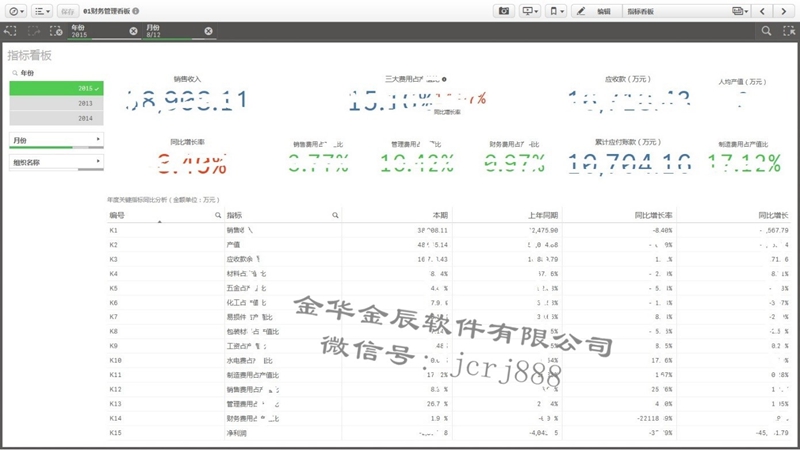Select 2014 in the 年份 filter
The width and height of the screenshot is (800, 450).
click(x=56, y=118)
